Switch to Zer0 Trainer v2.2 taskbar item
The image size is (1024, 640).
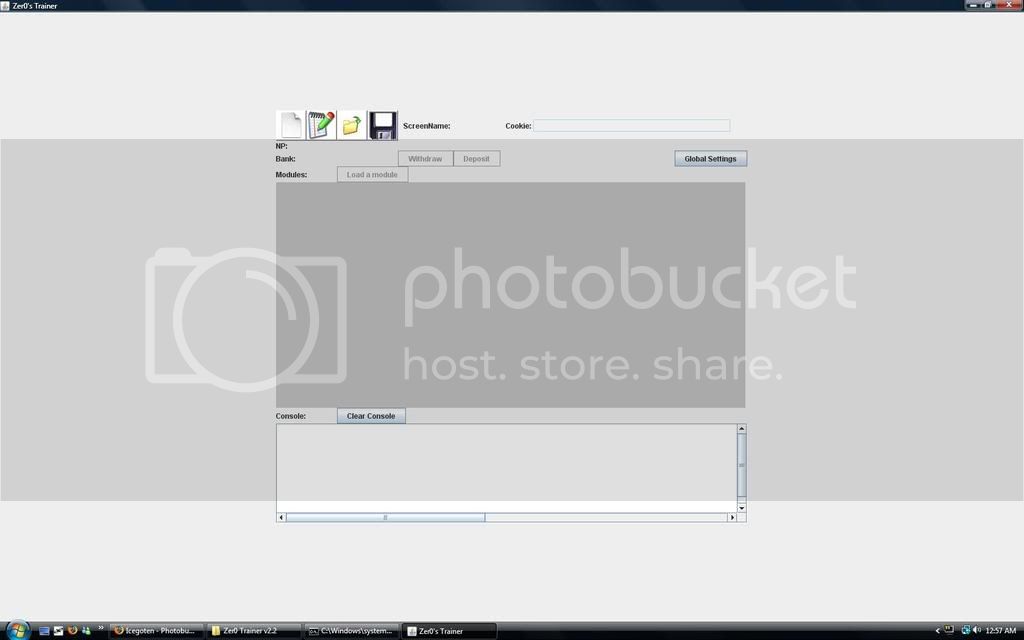click(253, 631)
